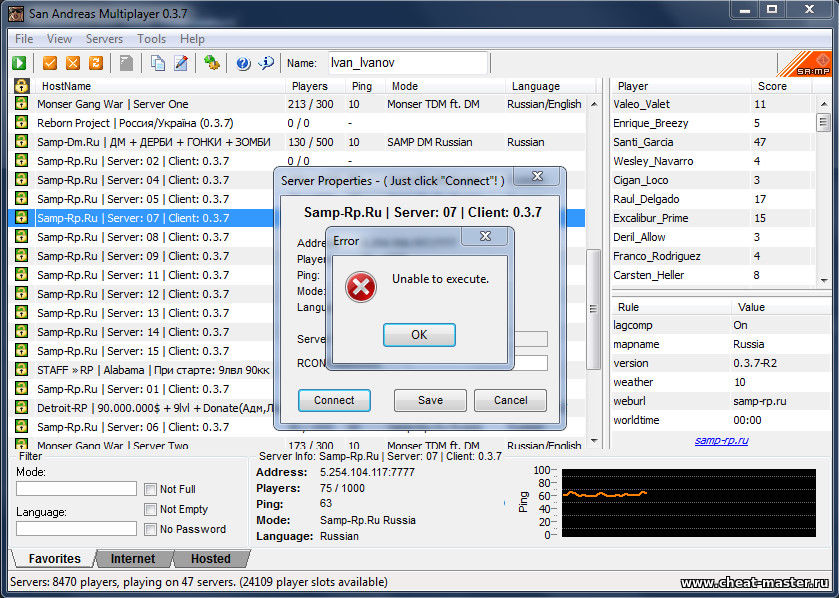This screenshot has width=839, height=598.
Task: Follow the samp-rp.ru link
Action: coord(721,440)
